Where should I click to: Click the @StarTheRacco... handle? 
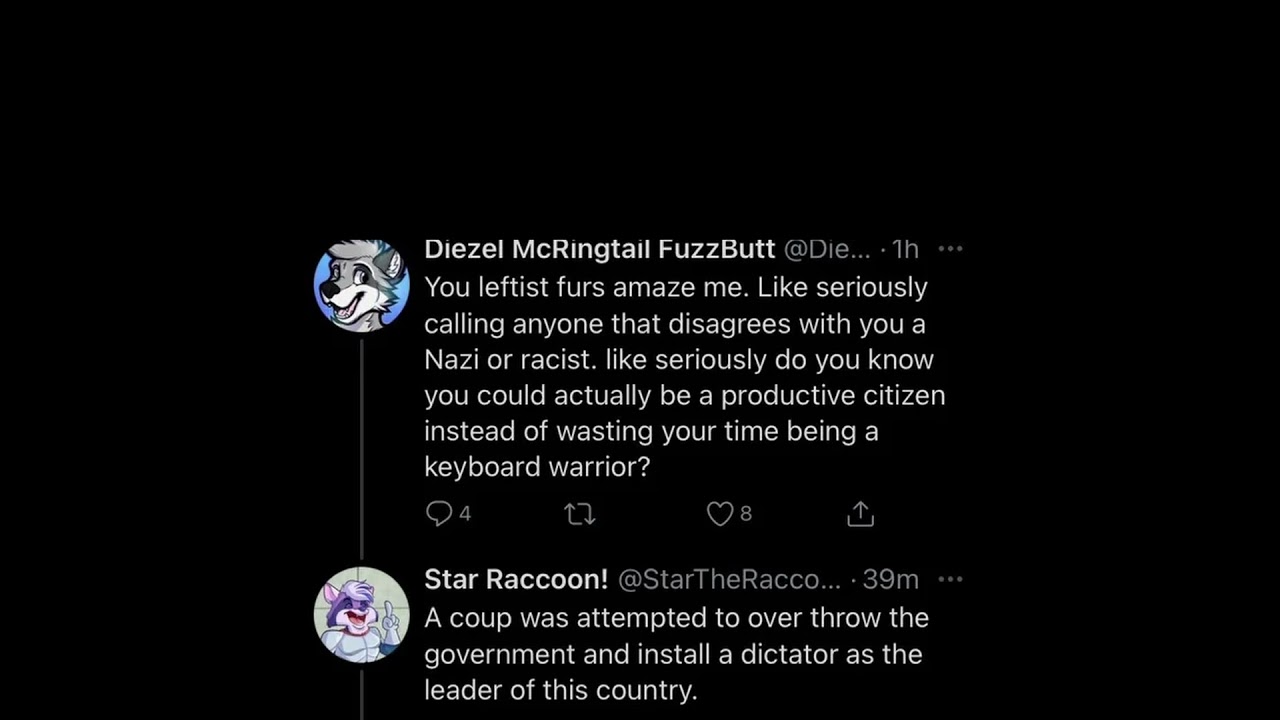[x=729, y=579]
